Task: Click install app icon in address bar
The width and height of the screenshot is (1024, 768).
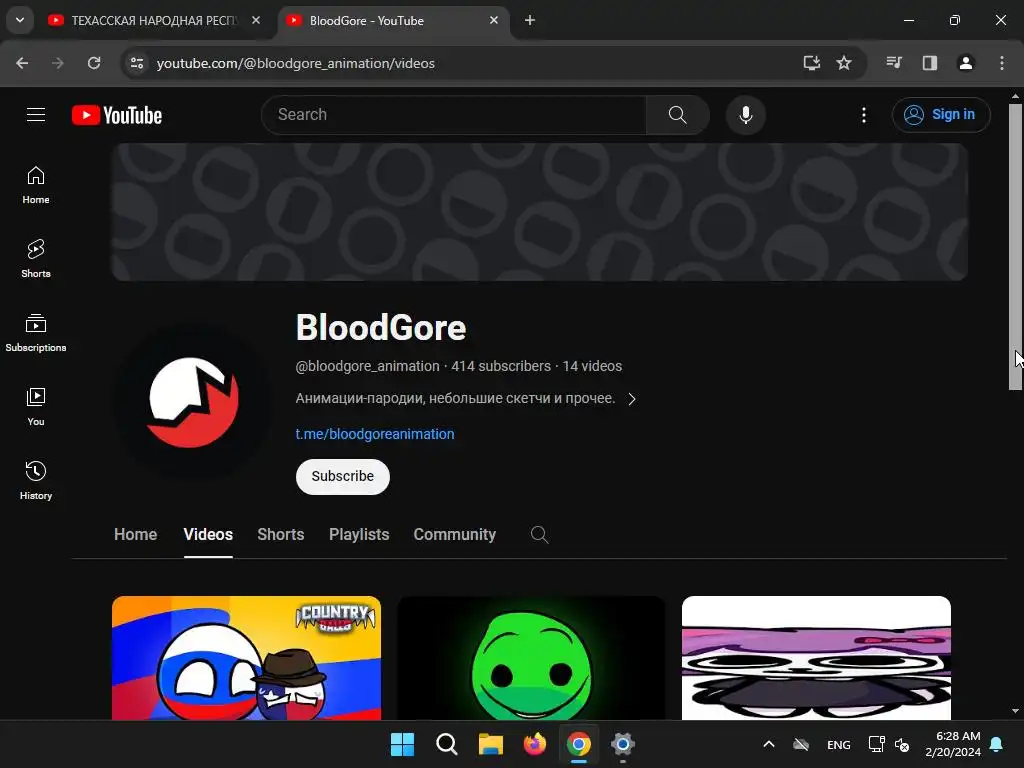Action: click(811, 63)
